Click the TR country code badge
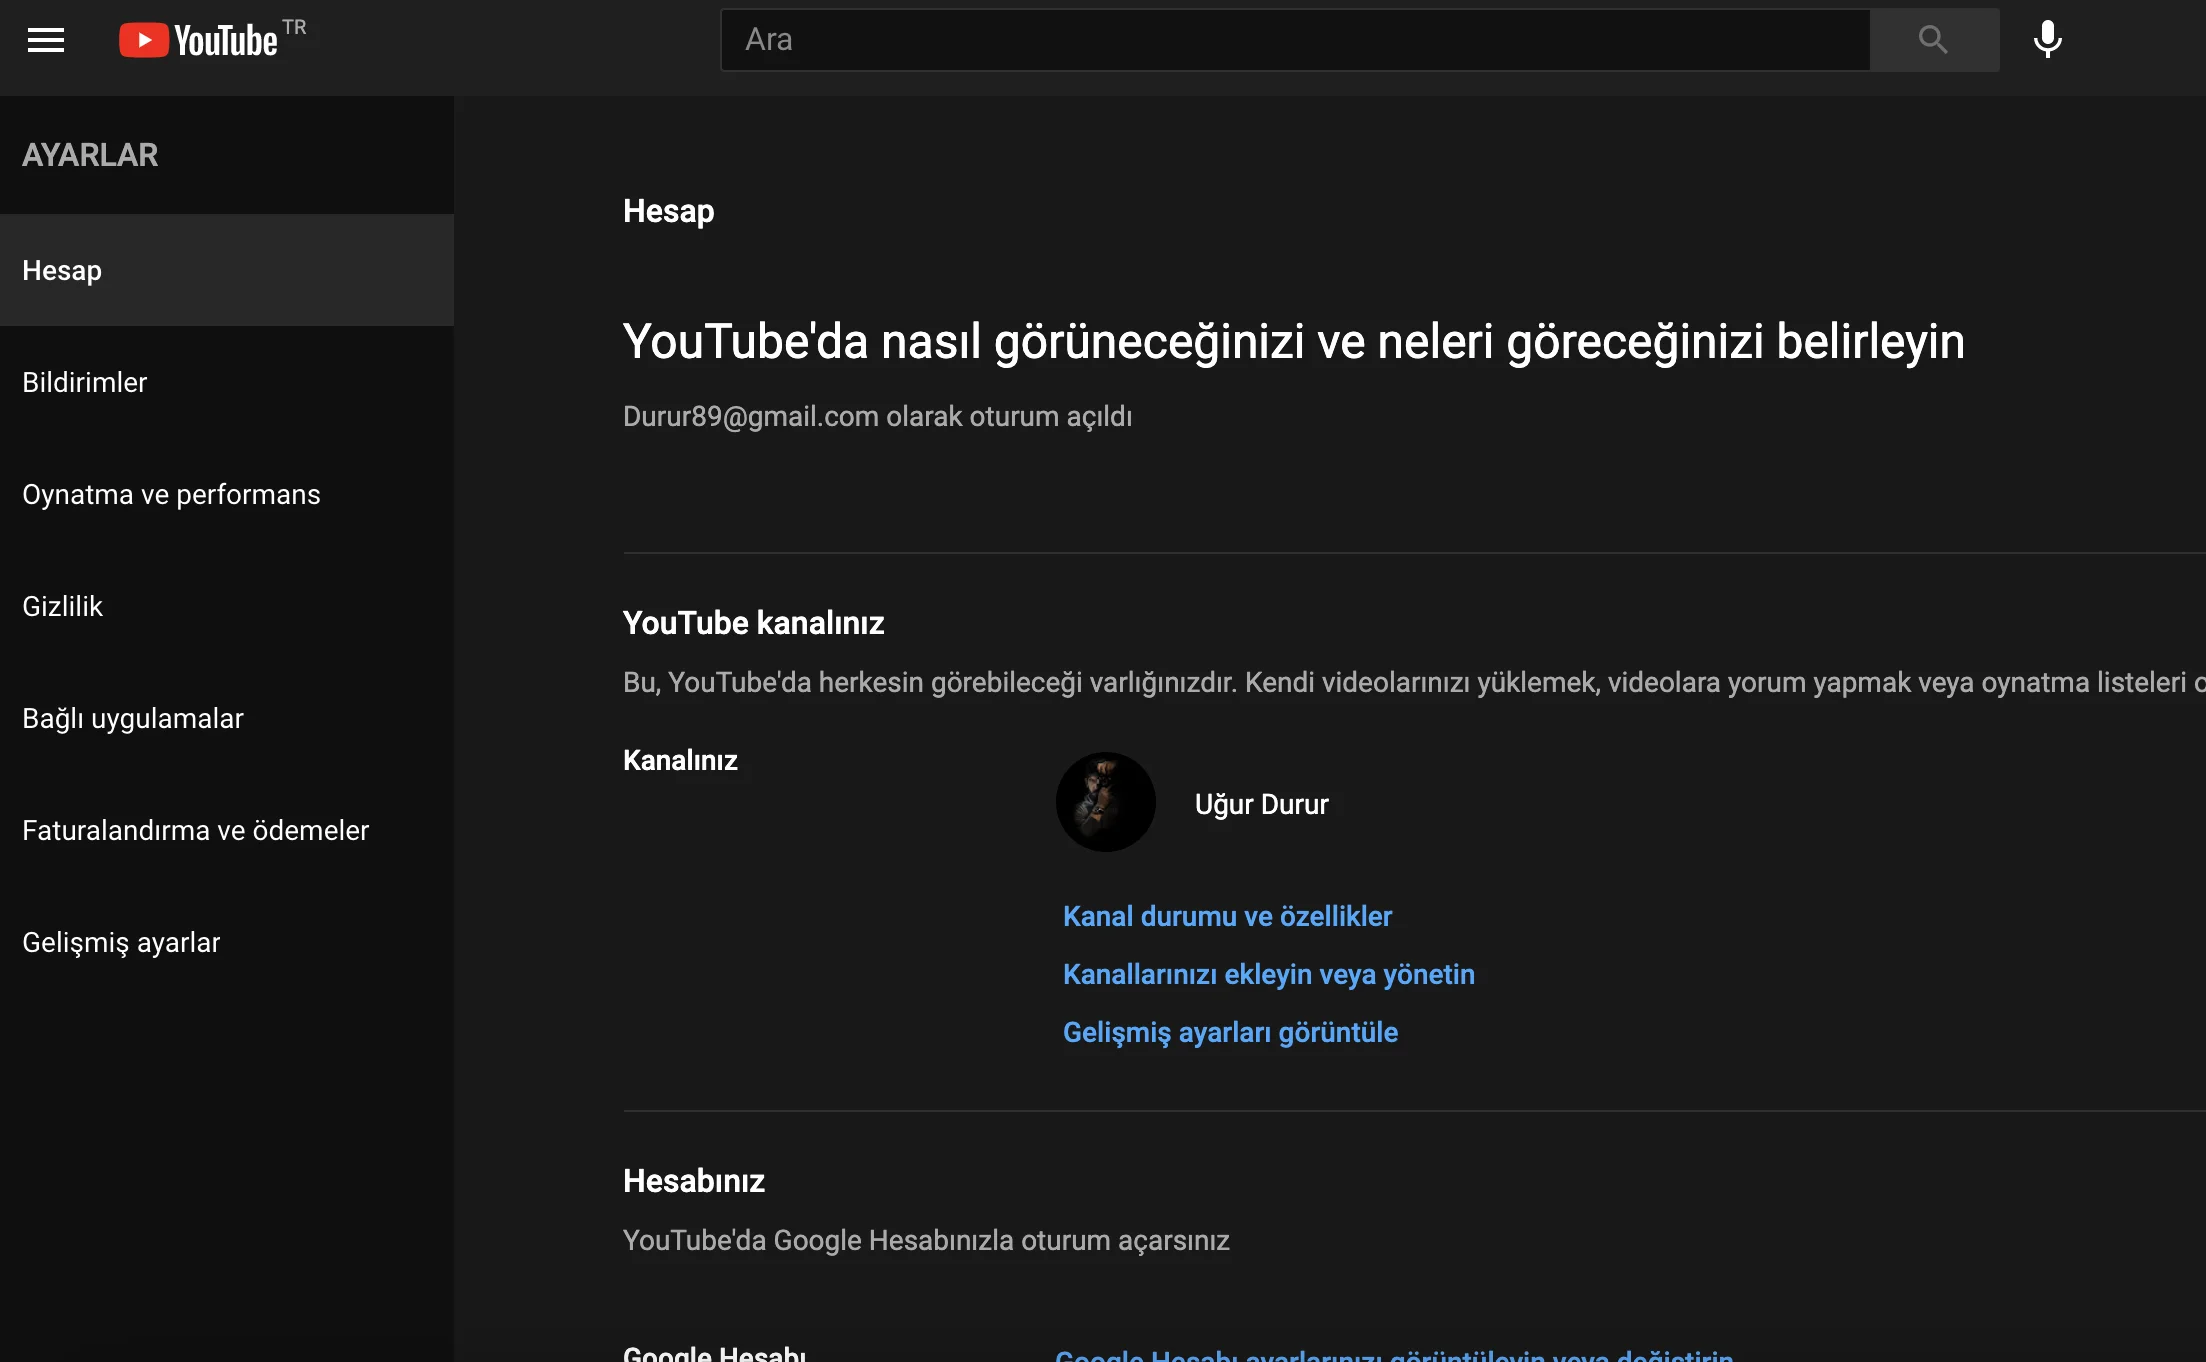 pos(294,27)
